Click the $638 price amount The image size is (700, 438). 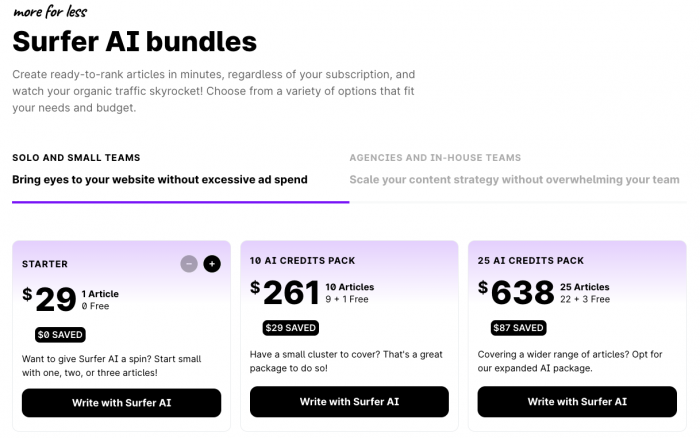point(516,292)
